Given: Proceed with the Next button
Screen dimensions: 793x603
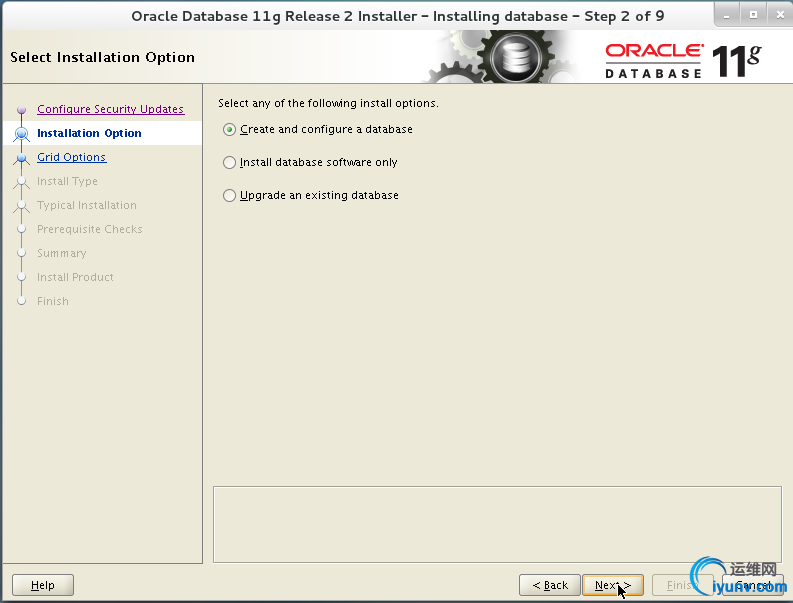Looking at the screenshot, I should coord(613,585).
